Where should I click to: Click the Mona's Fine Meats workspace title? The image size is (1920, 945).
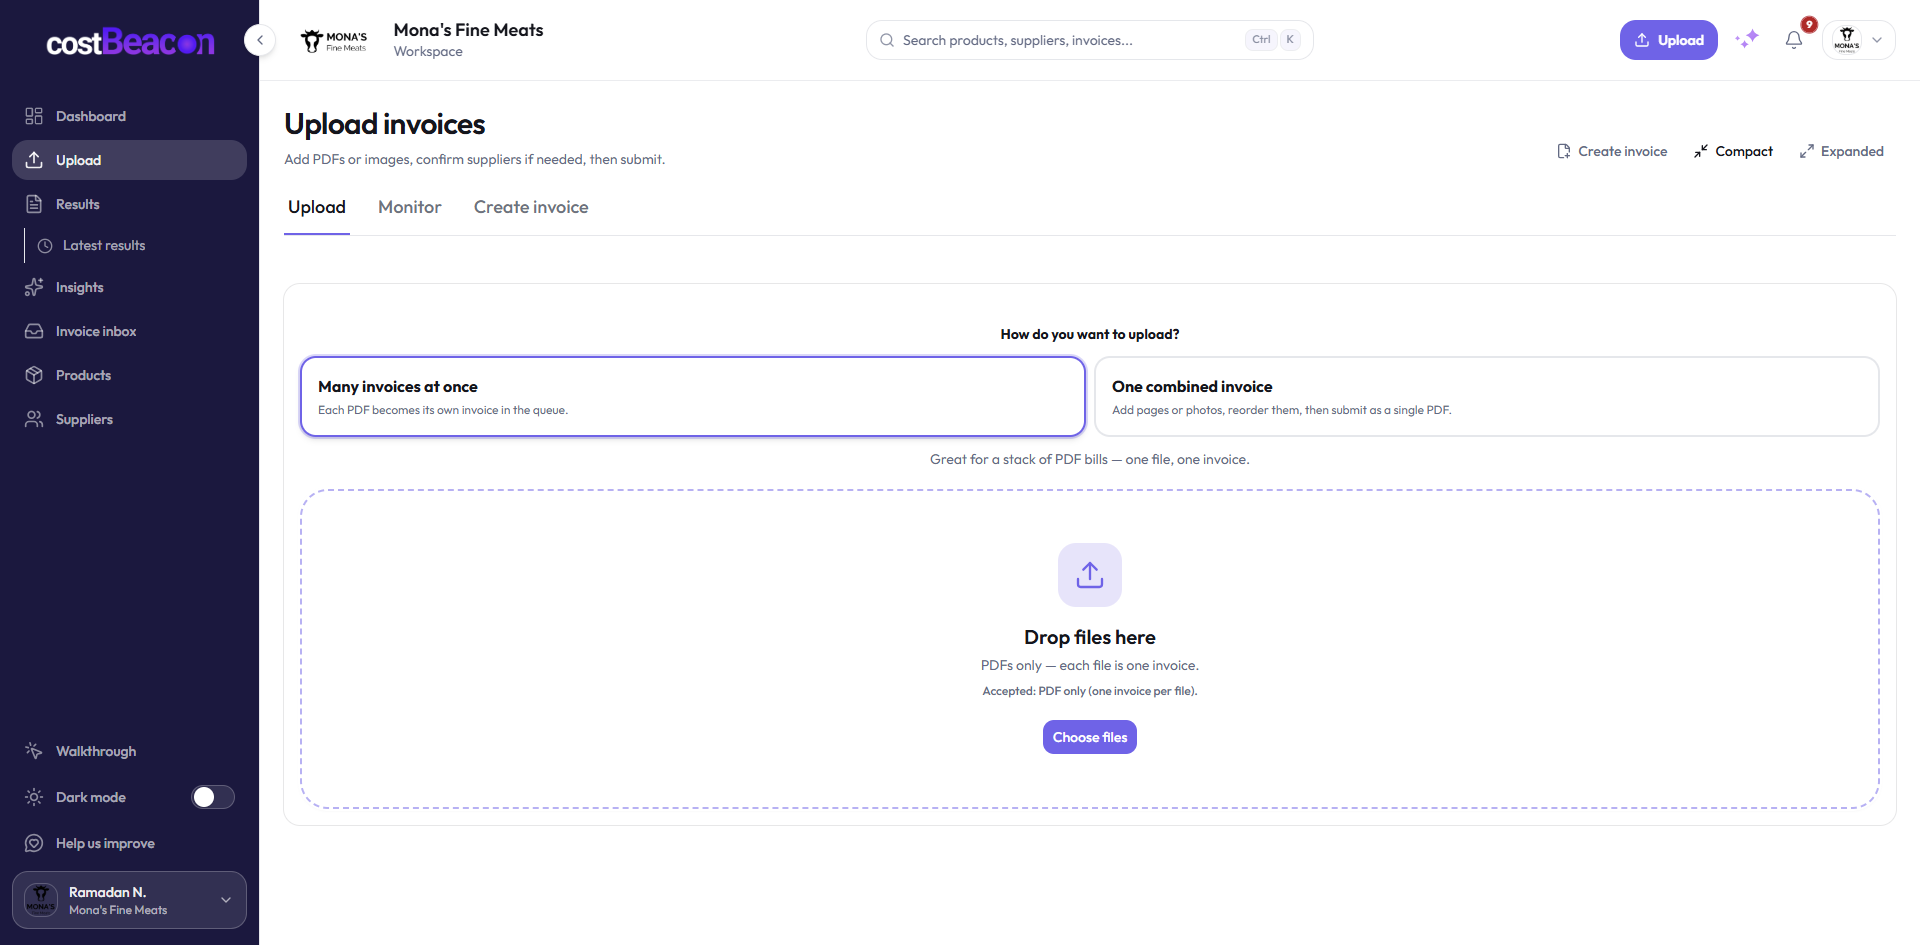pyautogui.click(x=468, y=30)
